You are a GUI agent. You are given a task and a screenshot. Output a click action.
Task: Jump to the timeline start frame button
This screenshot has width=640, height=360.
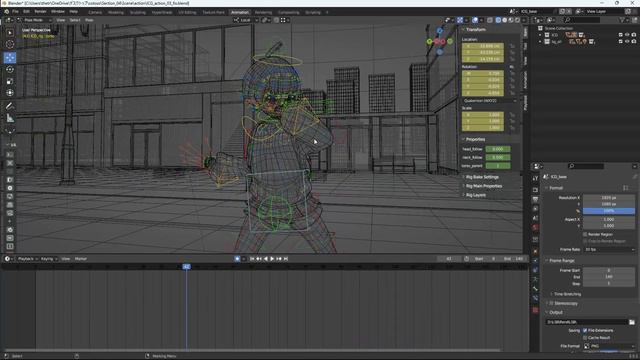pyautogui.click(x=252, y=259)
